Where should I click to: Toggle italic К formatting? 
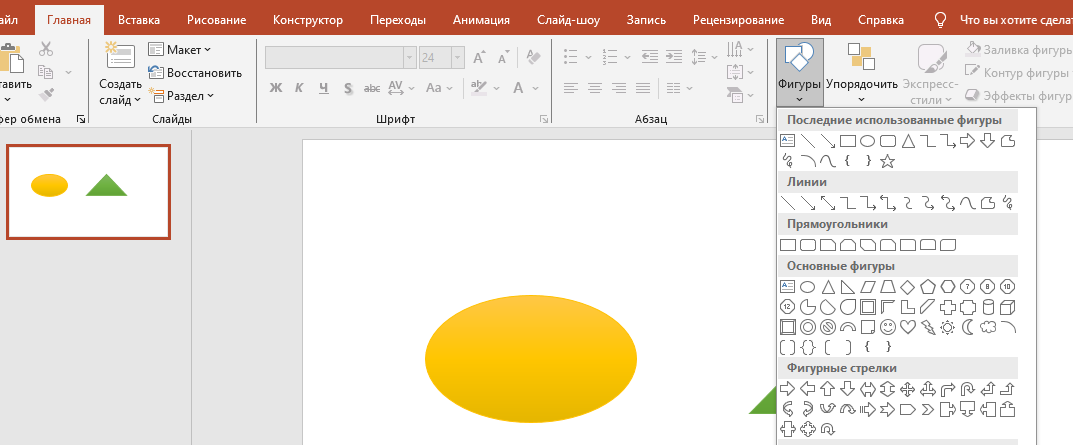point(299,88)
